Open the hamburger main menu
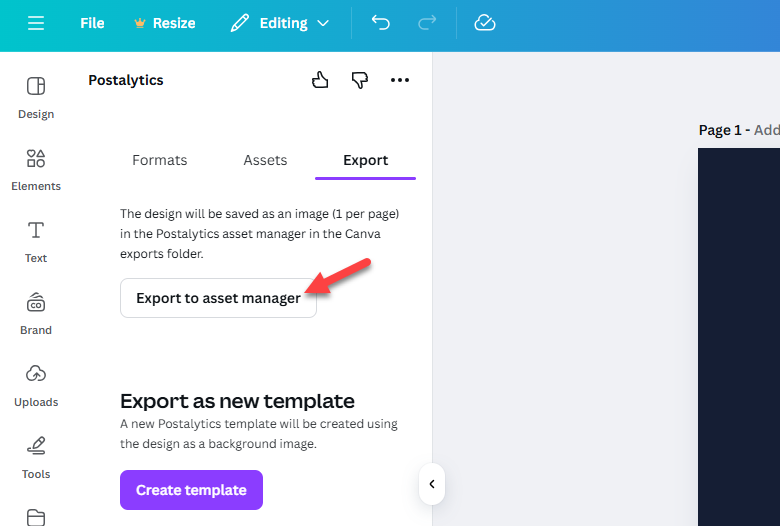 point(36,23)
